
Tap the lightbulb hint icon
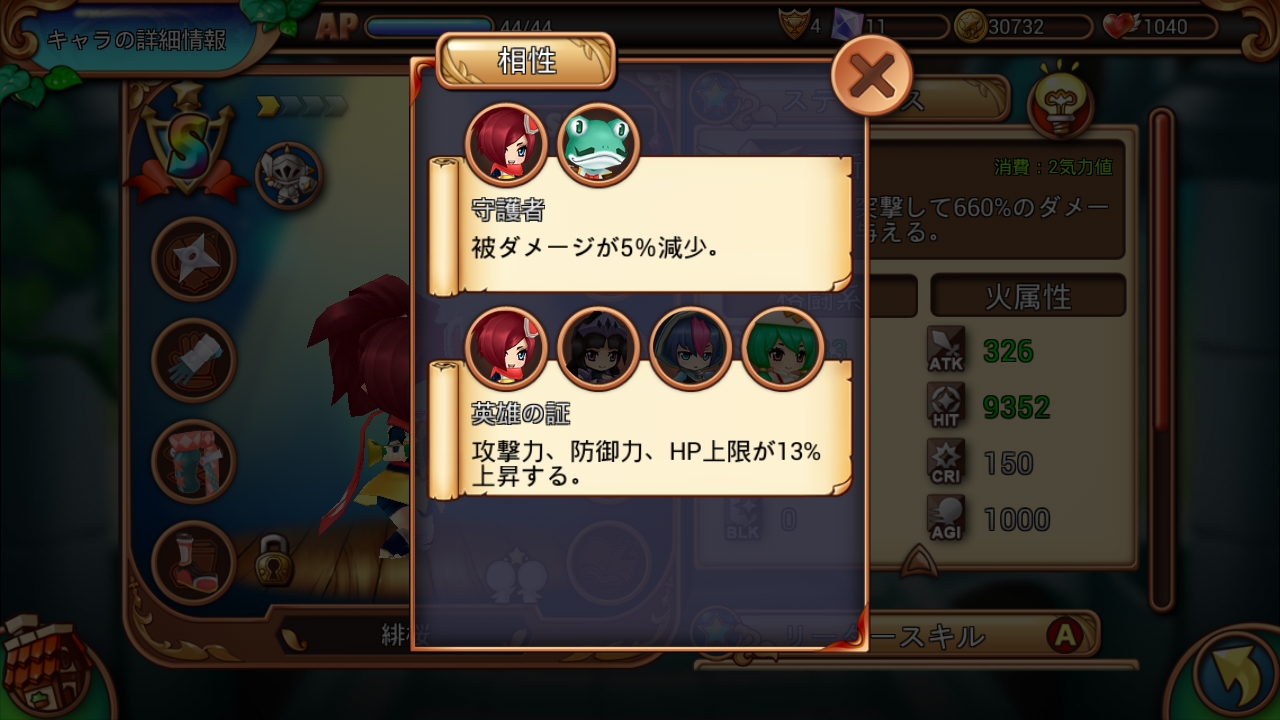pyautogui.click(x=1060, y=100)
